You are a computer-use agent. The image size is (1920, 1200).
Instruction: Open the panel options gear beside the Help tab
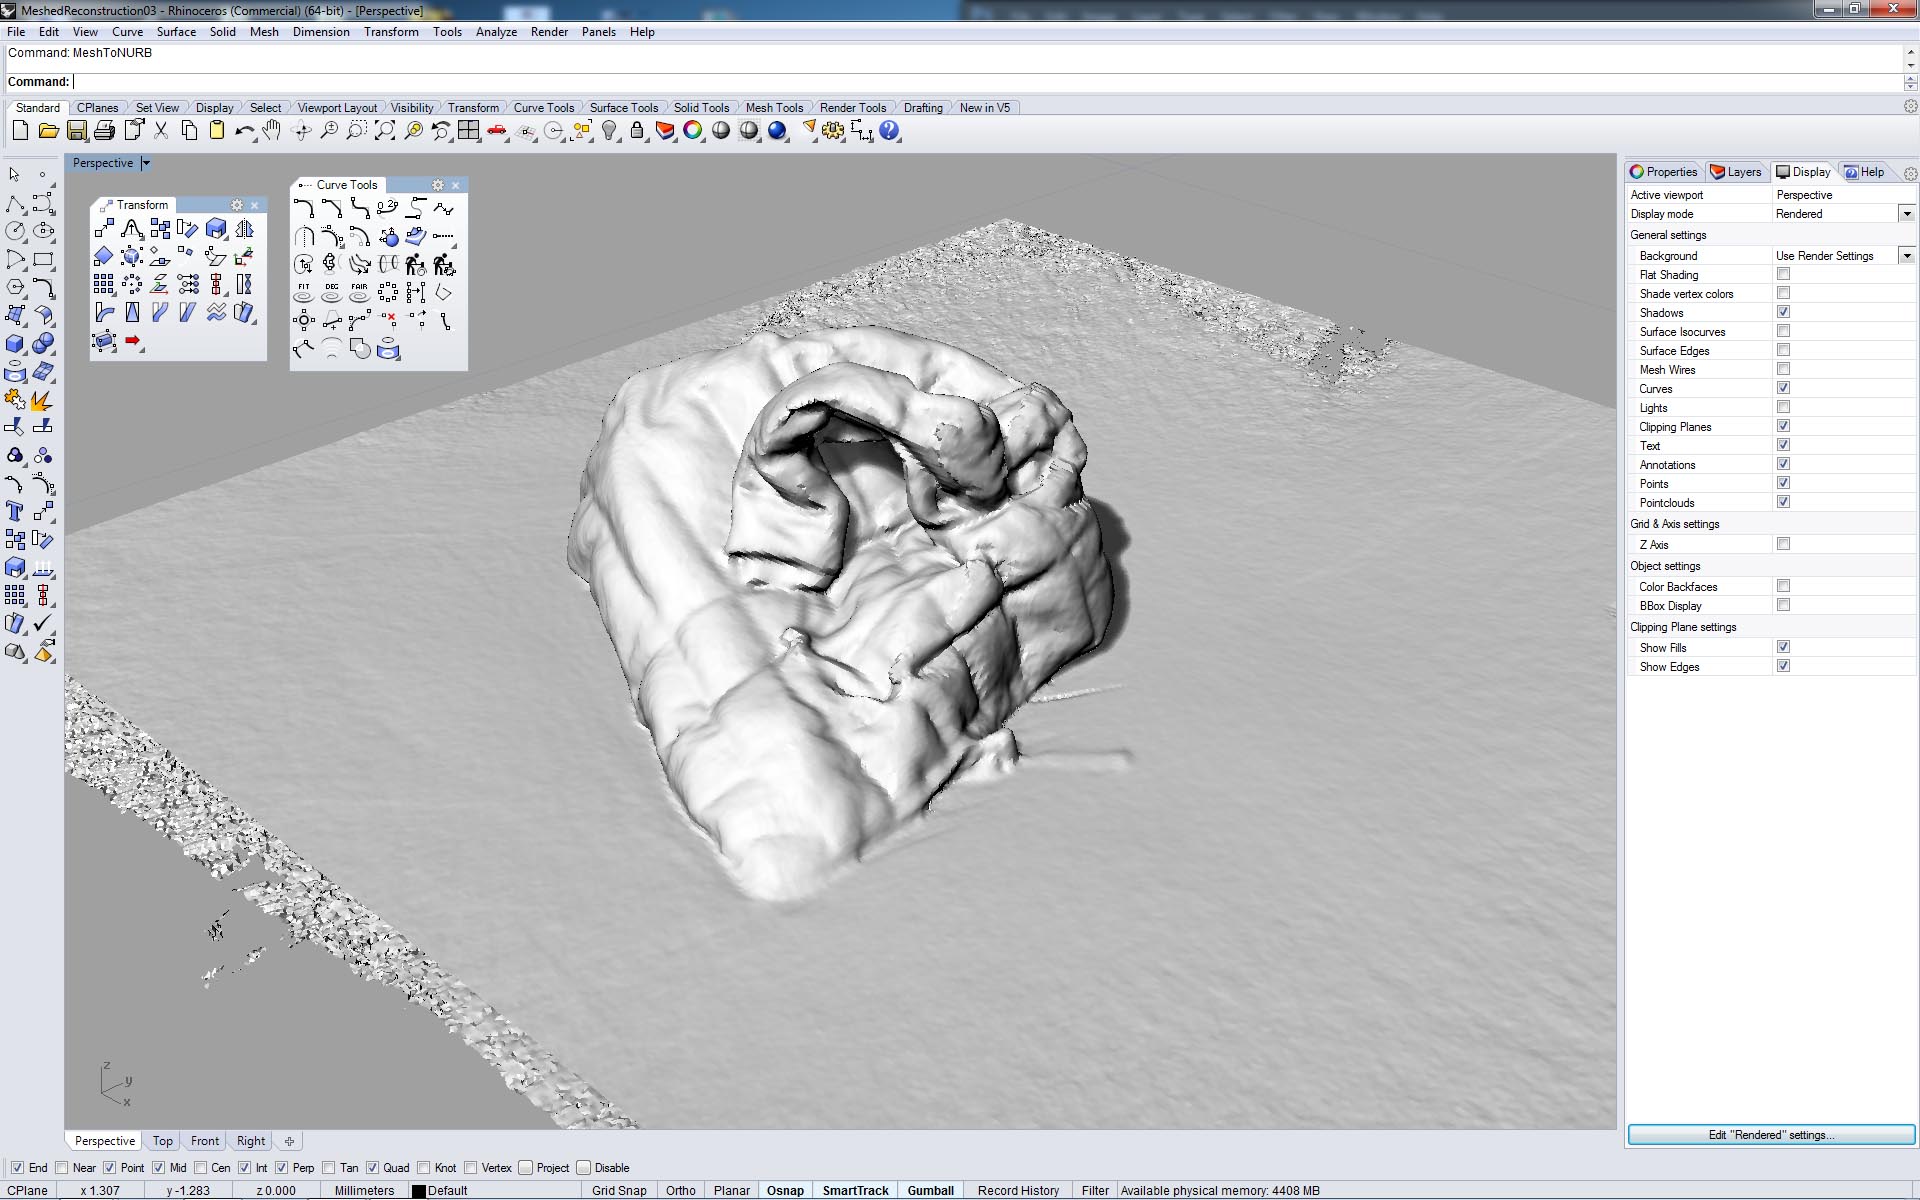[x=1910, y=172]
